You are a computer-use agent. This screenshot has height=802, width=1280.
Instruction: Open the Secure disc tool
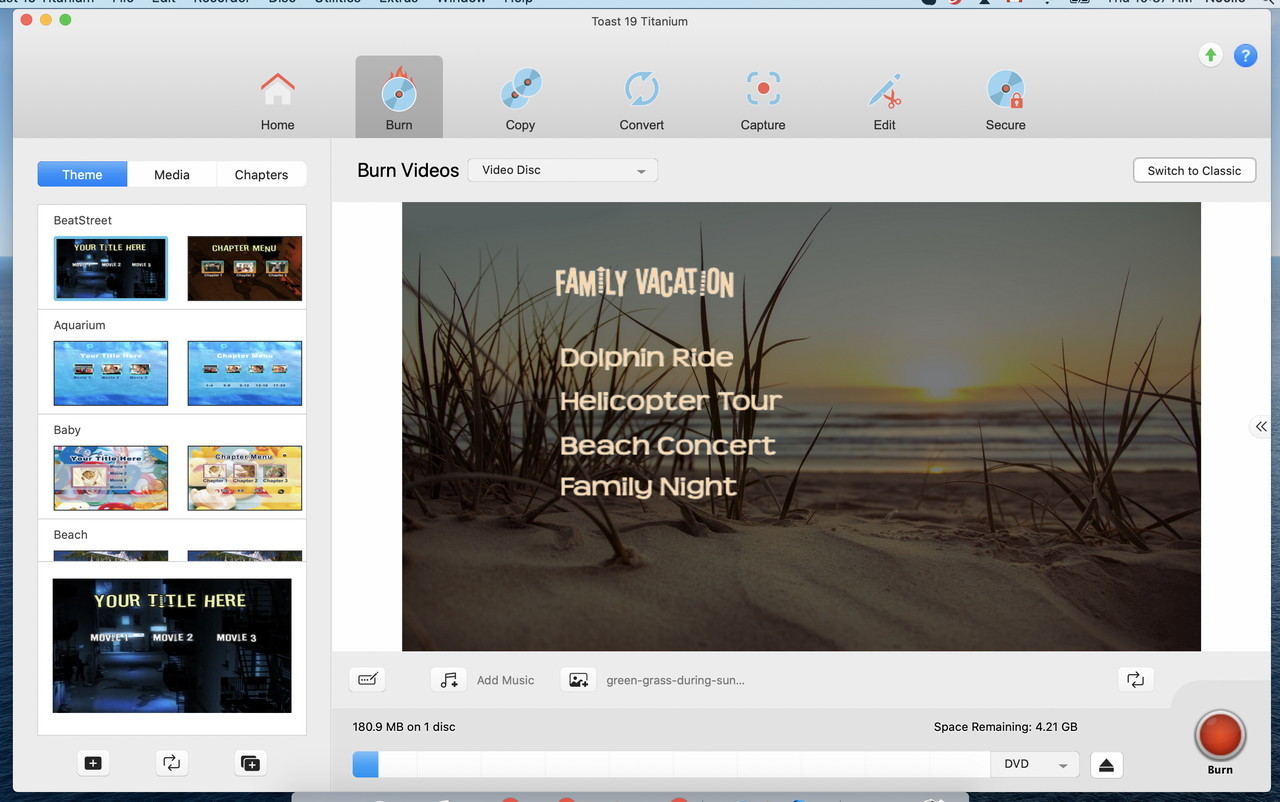(x=1005, y=97)
